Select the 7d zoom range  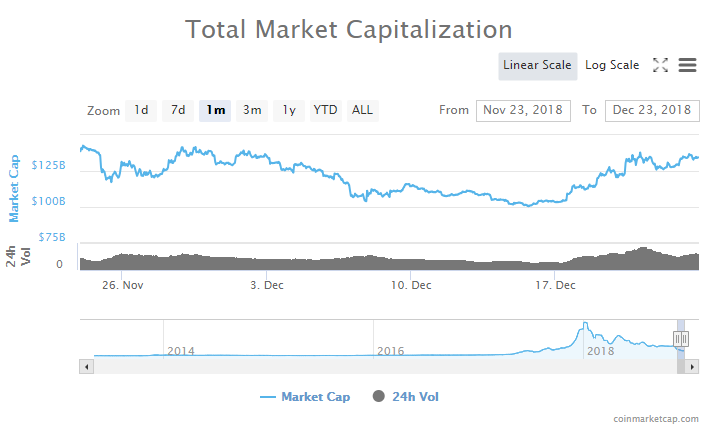177,110
